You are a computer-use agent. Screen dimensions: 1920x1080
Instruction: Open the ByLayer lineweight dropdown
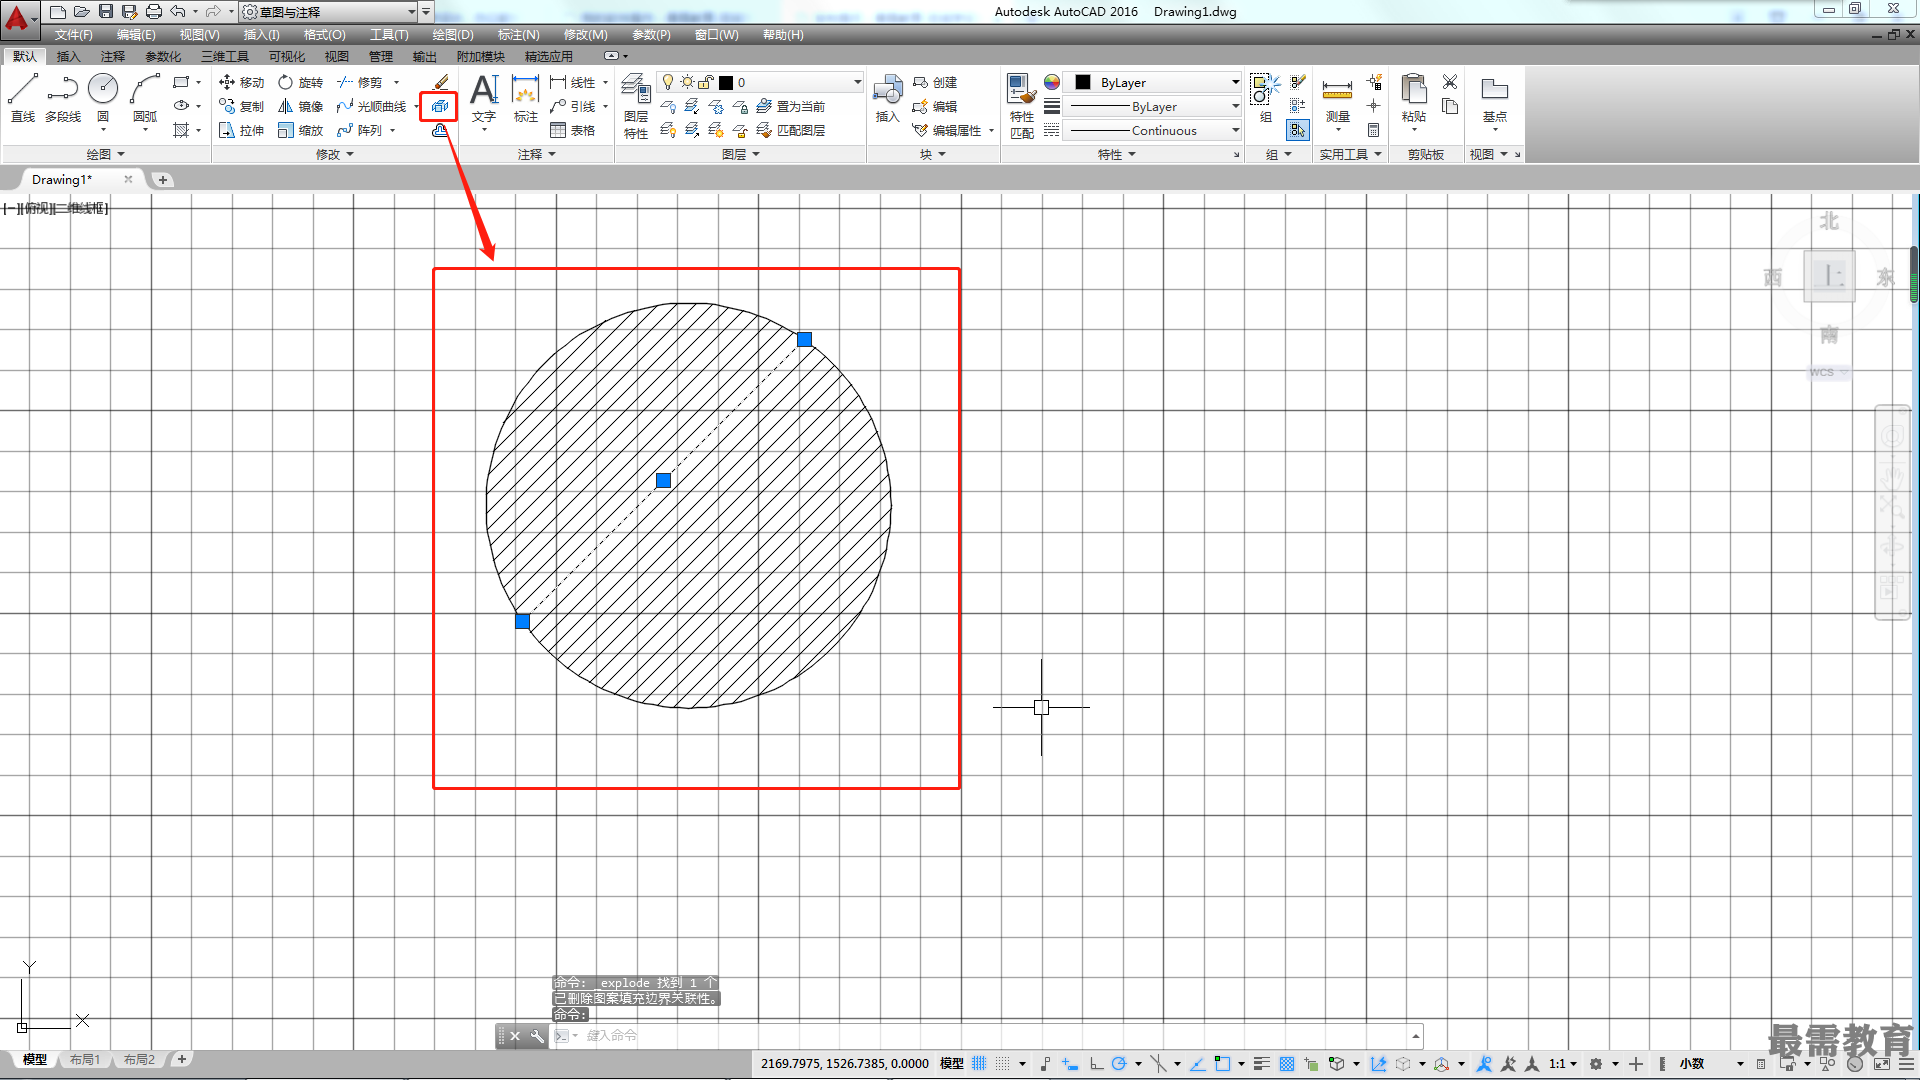pyautogui.click(x=1235, y=106)
